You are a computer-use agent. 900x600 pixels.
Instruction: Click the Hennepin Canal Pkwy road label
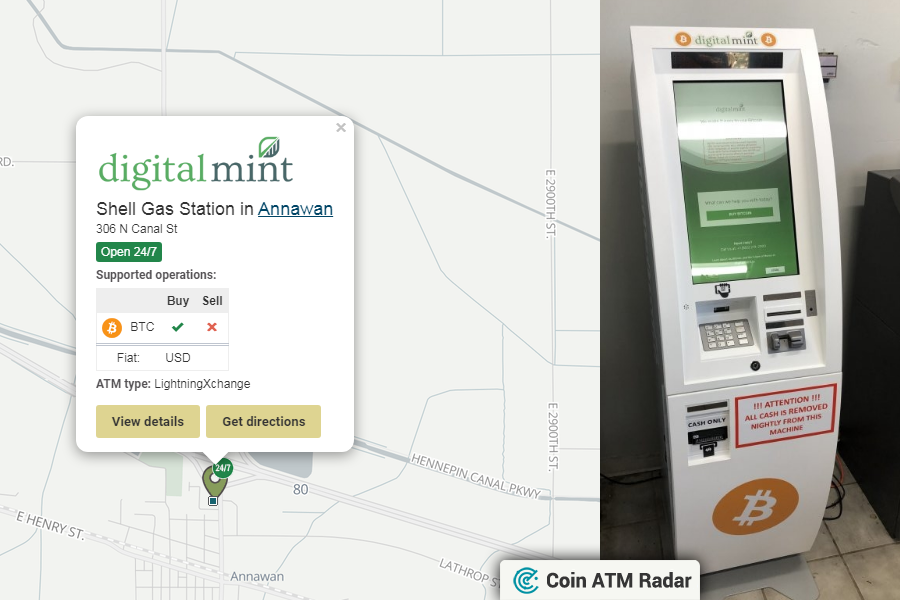point(476,476)
